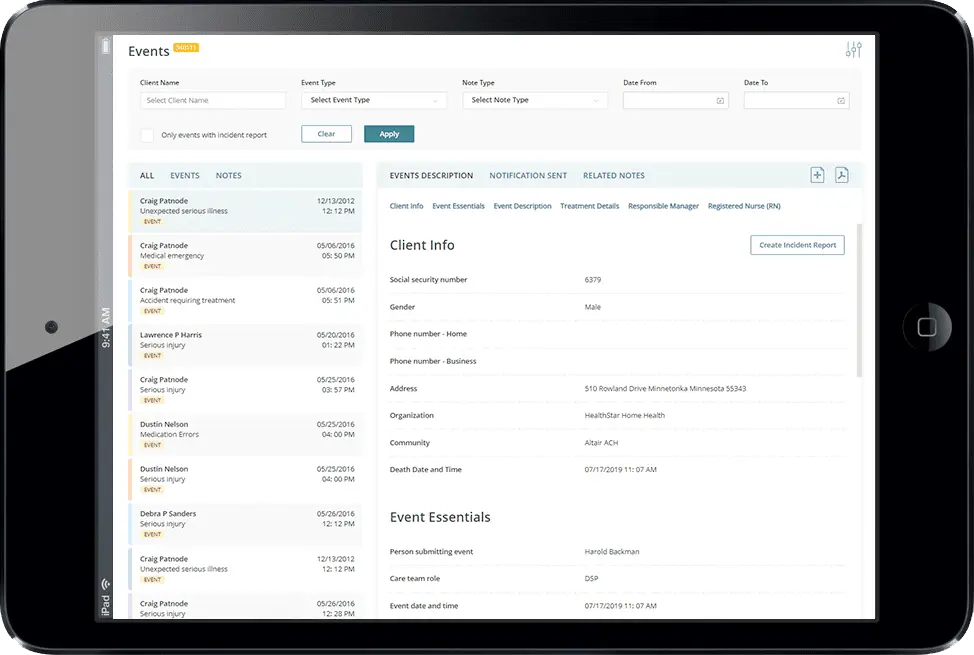Select Craig Patnode Accident requiring treatment event

(245, 300)
